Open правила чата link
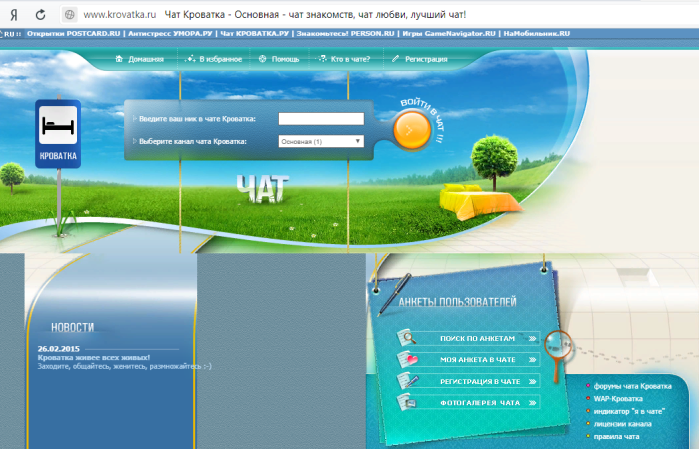 point(617,437)
